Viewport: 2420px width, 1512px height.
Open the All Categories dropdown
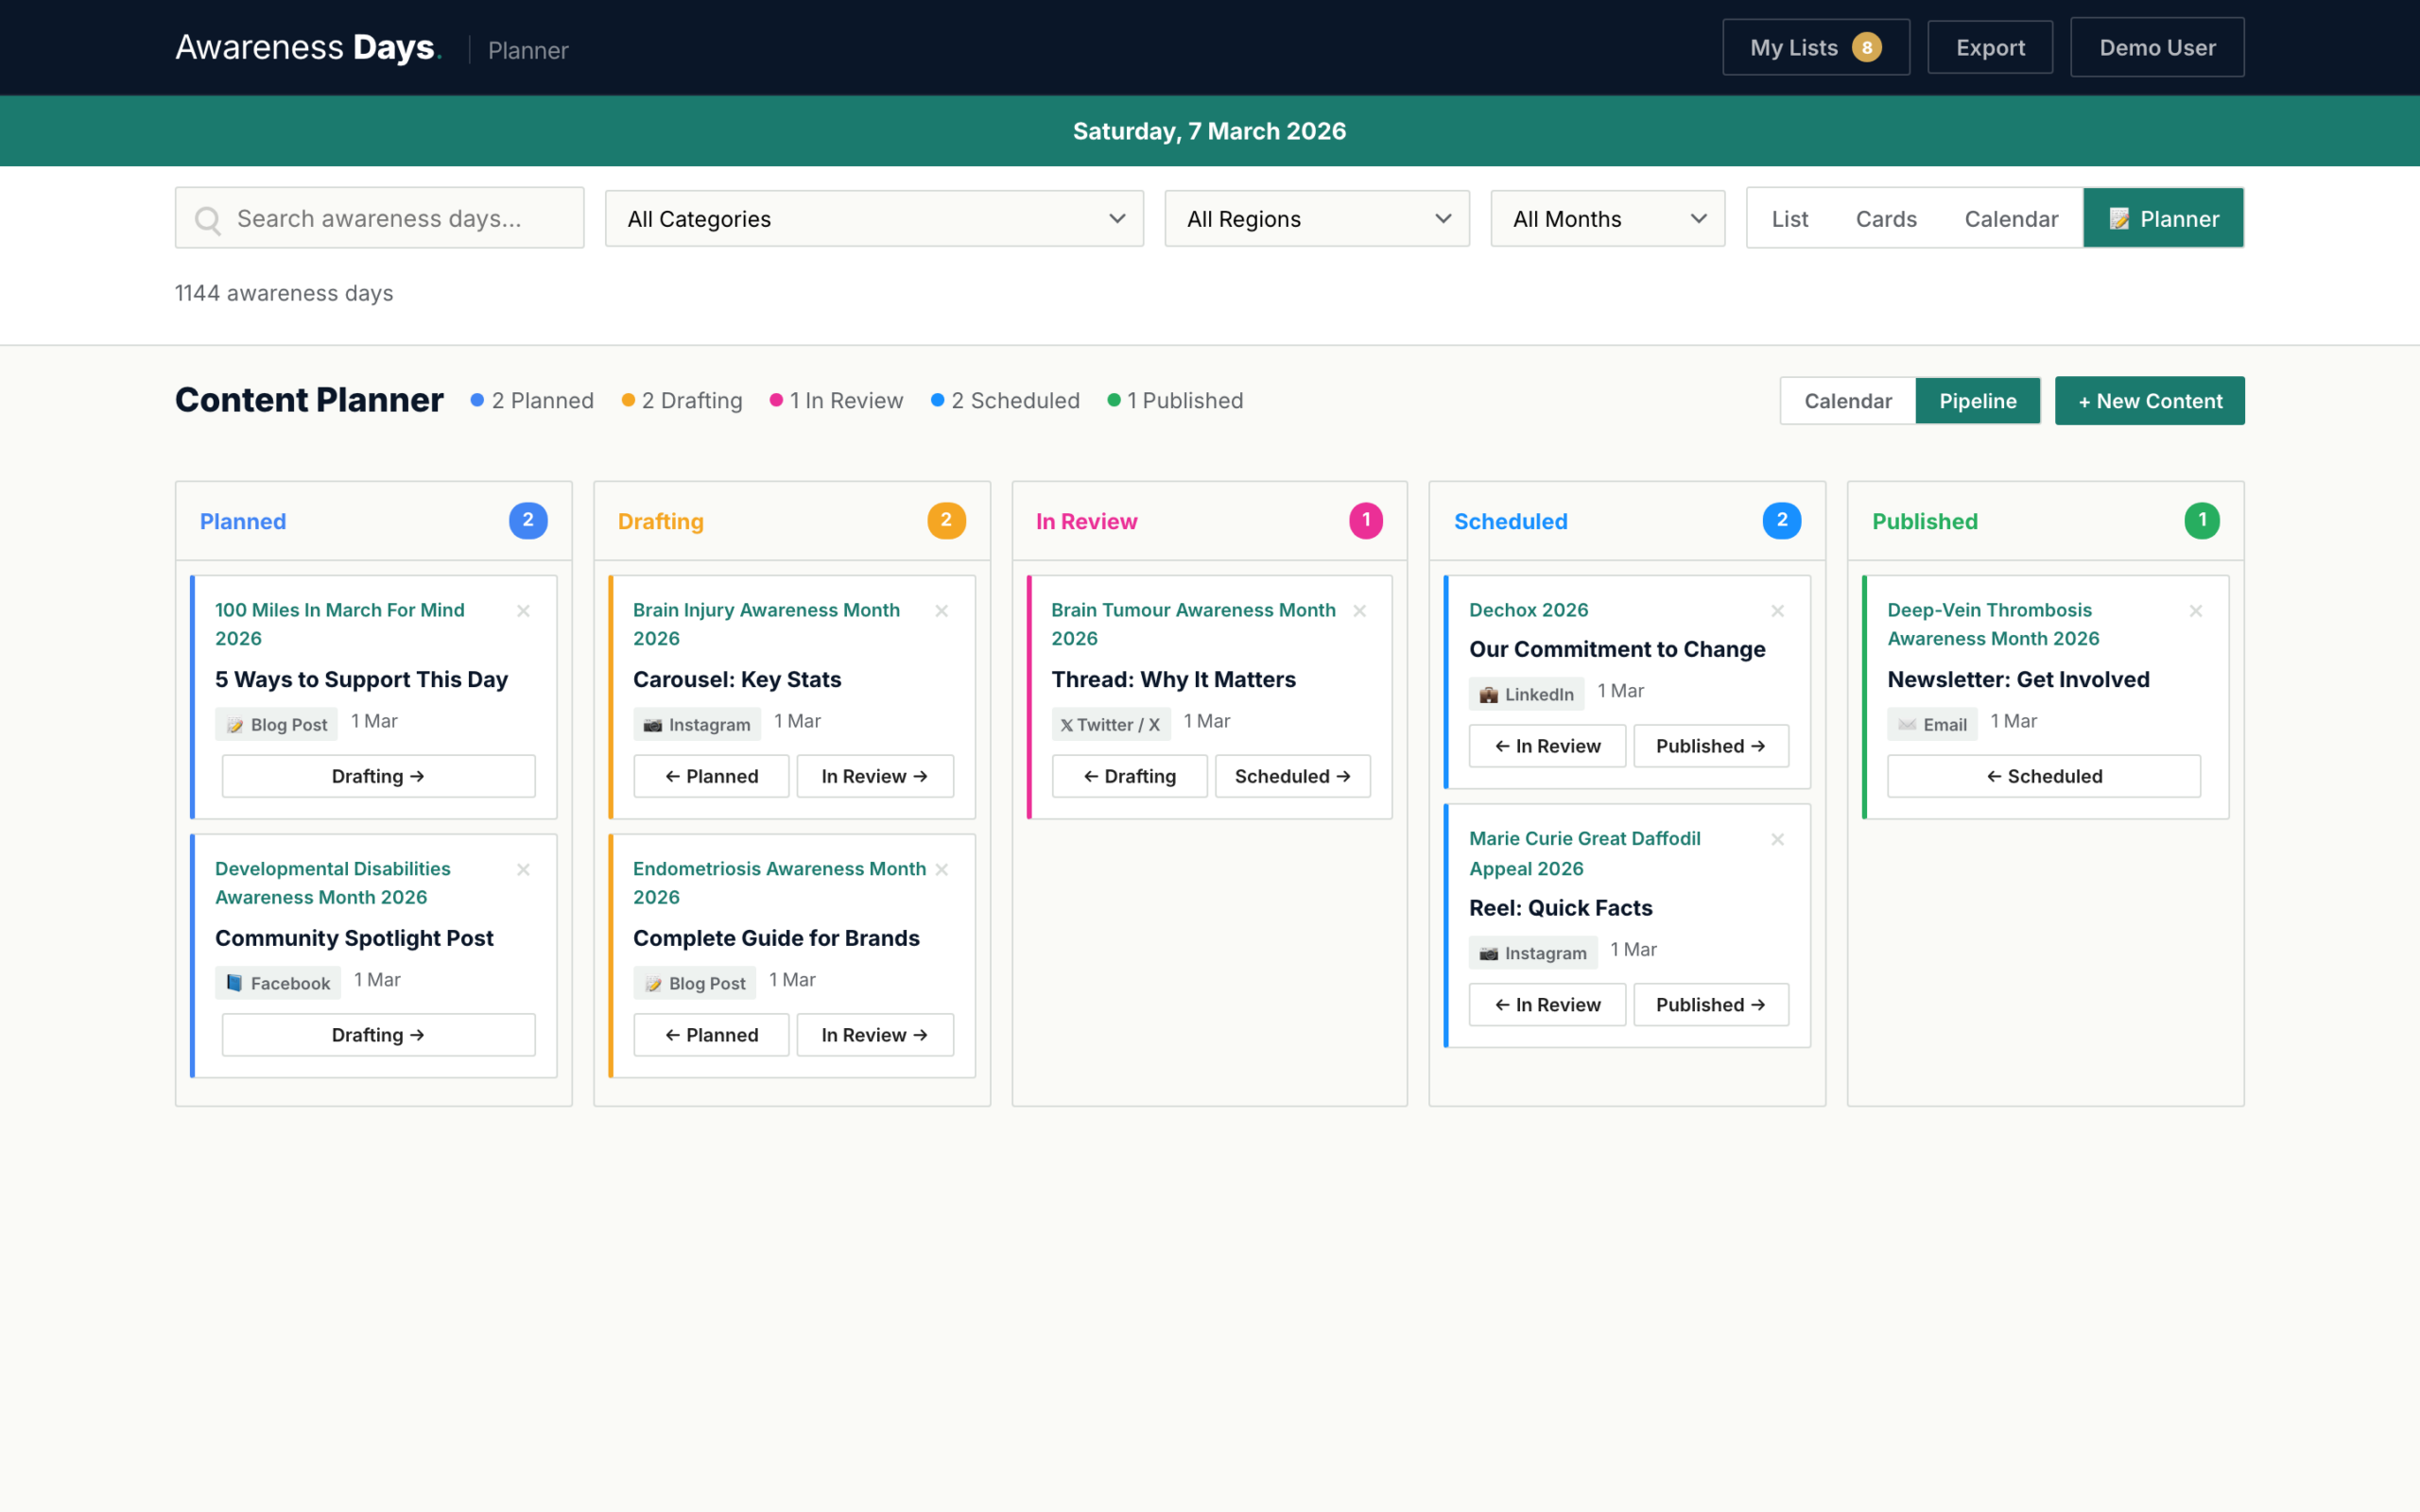872,218
